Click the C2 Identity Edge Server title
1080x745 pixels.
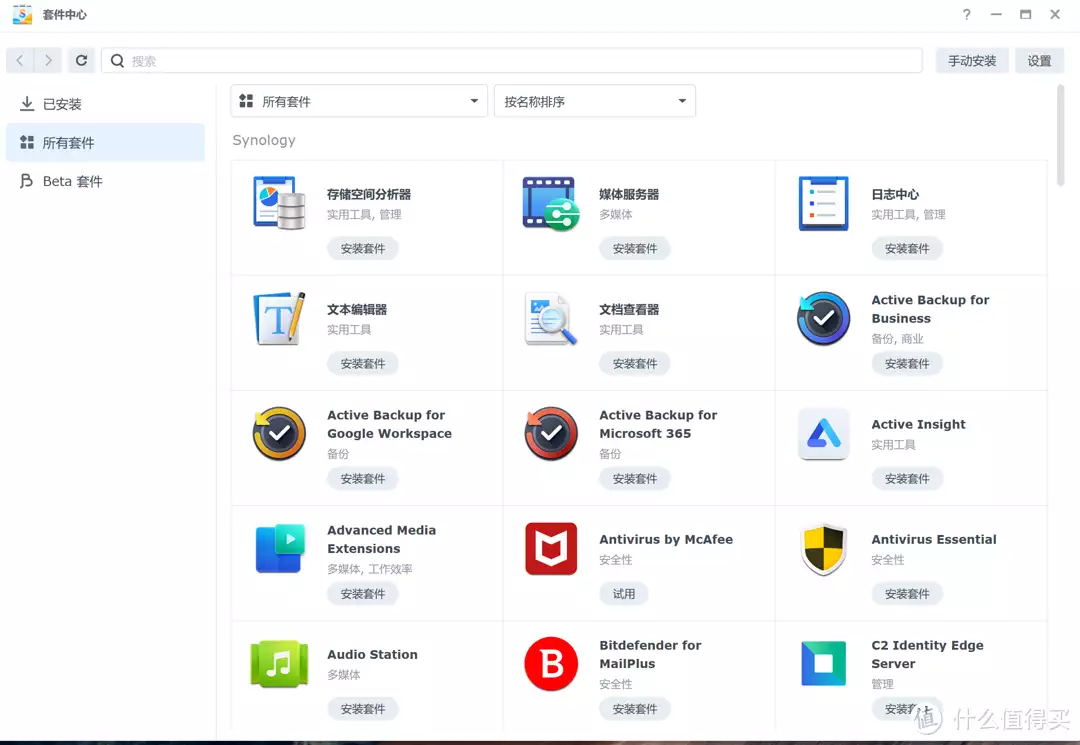[x=927, y=654]
